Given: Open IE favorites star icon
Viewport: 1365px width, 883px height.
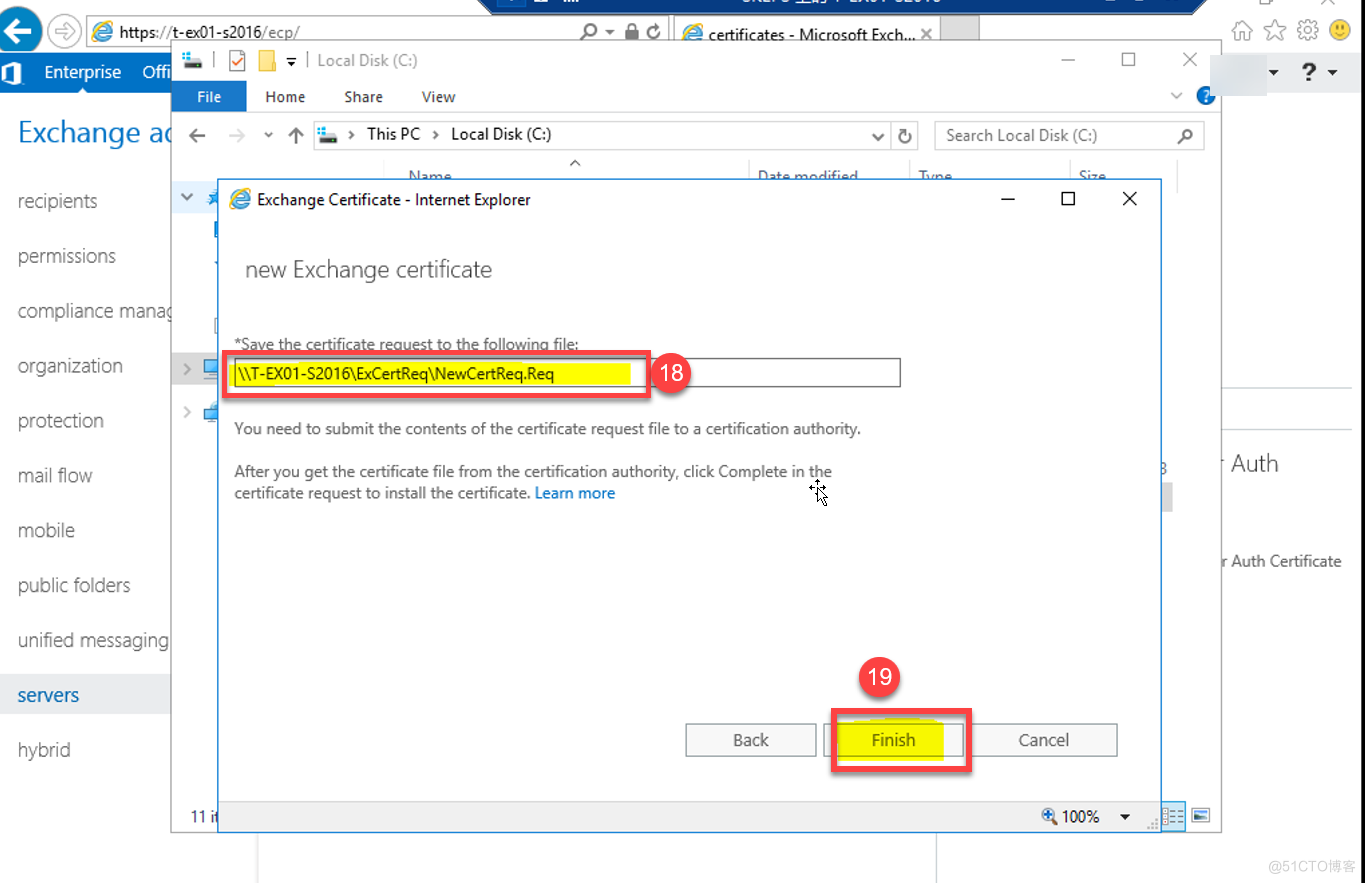Looking at the screenshot, I should point(1274,31).
